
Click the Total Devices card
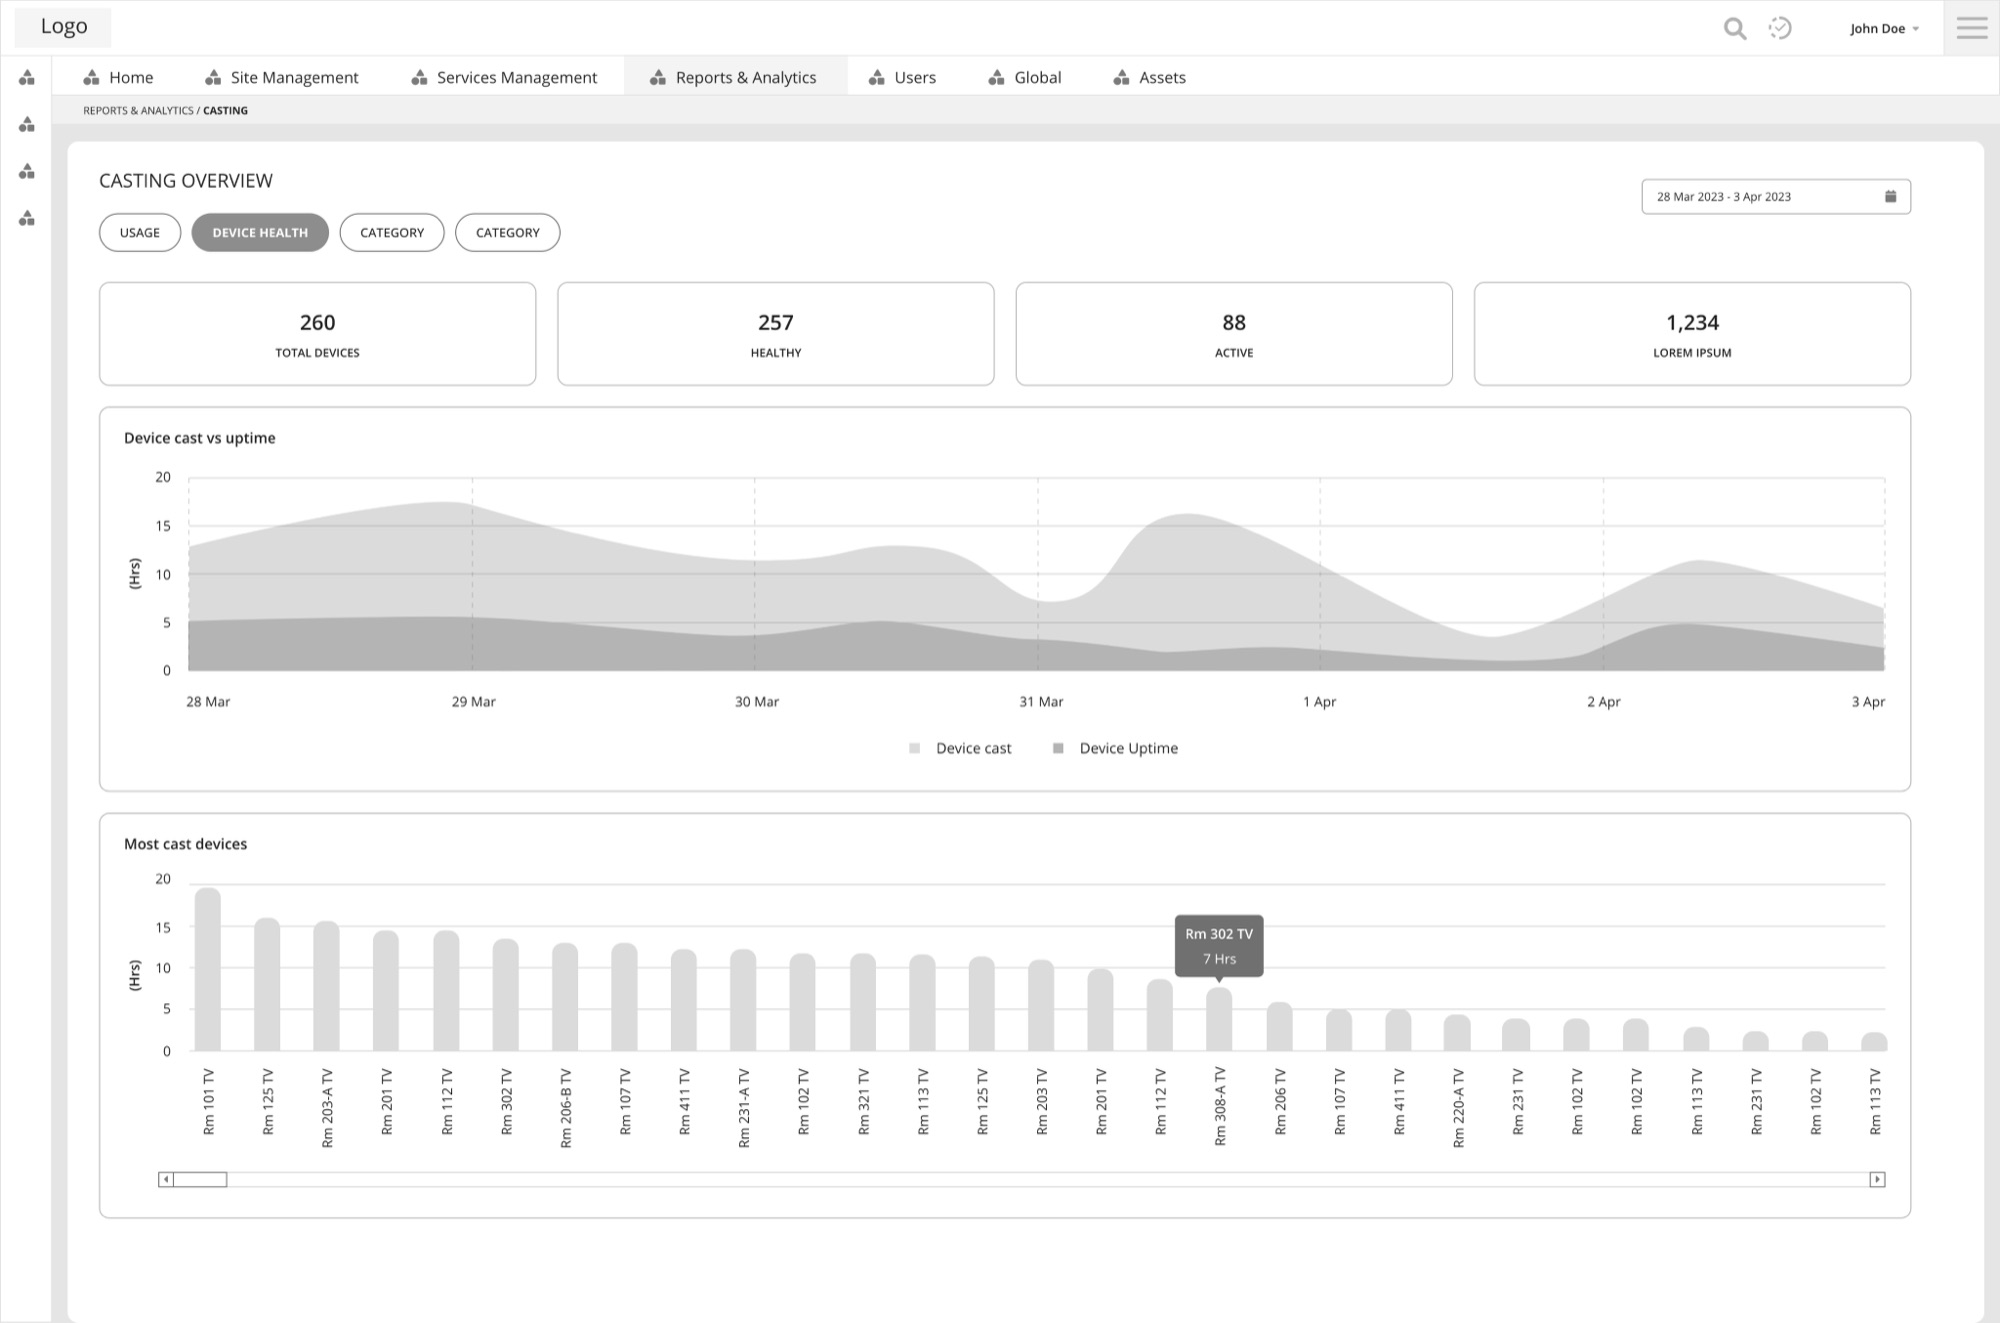tap(317, 334)
